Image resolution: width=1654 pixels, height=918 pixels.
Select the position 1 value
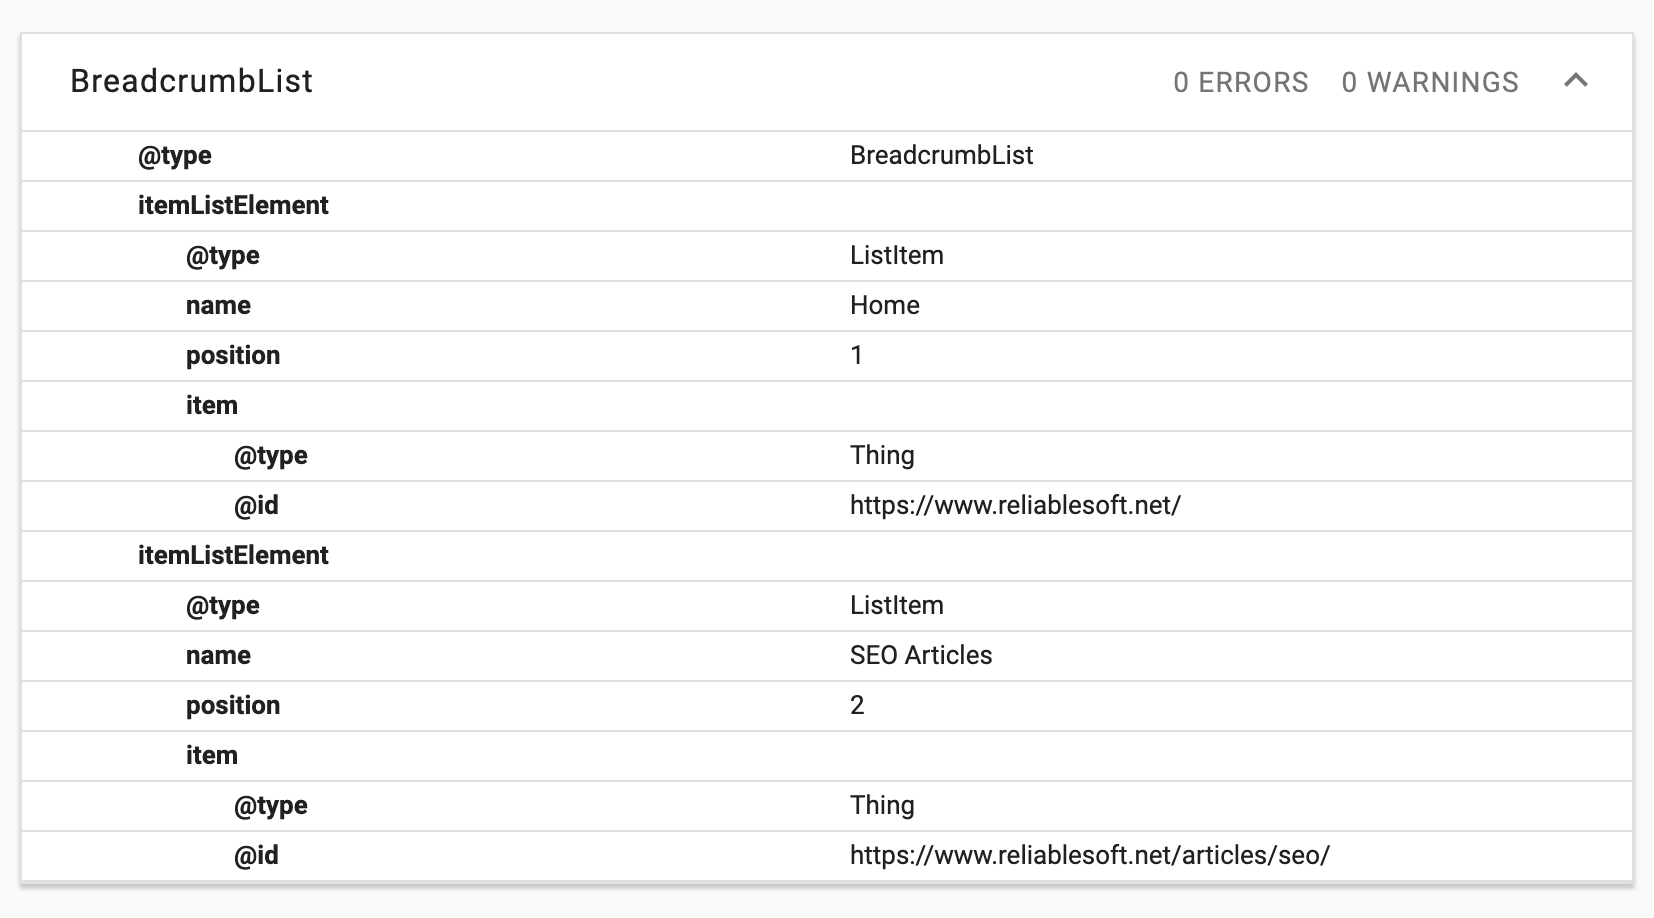tap(855, 355)
